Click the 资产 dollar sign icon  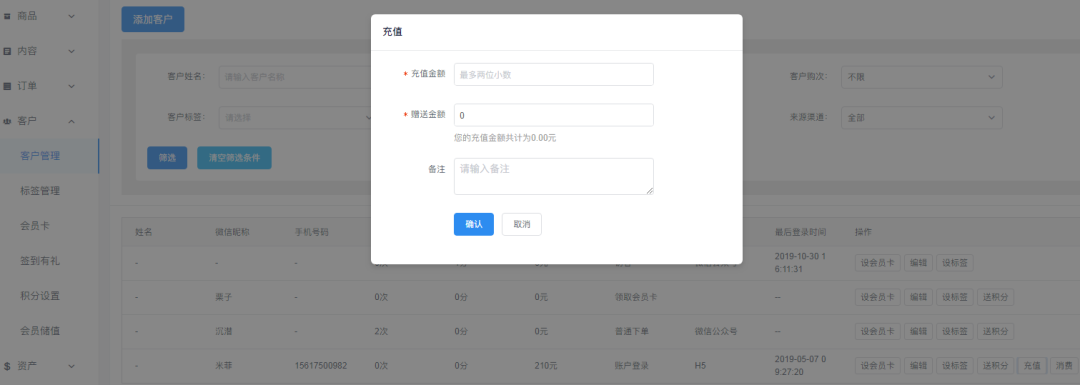click(x=8, y=366)
